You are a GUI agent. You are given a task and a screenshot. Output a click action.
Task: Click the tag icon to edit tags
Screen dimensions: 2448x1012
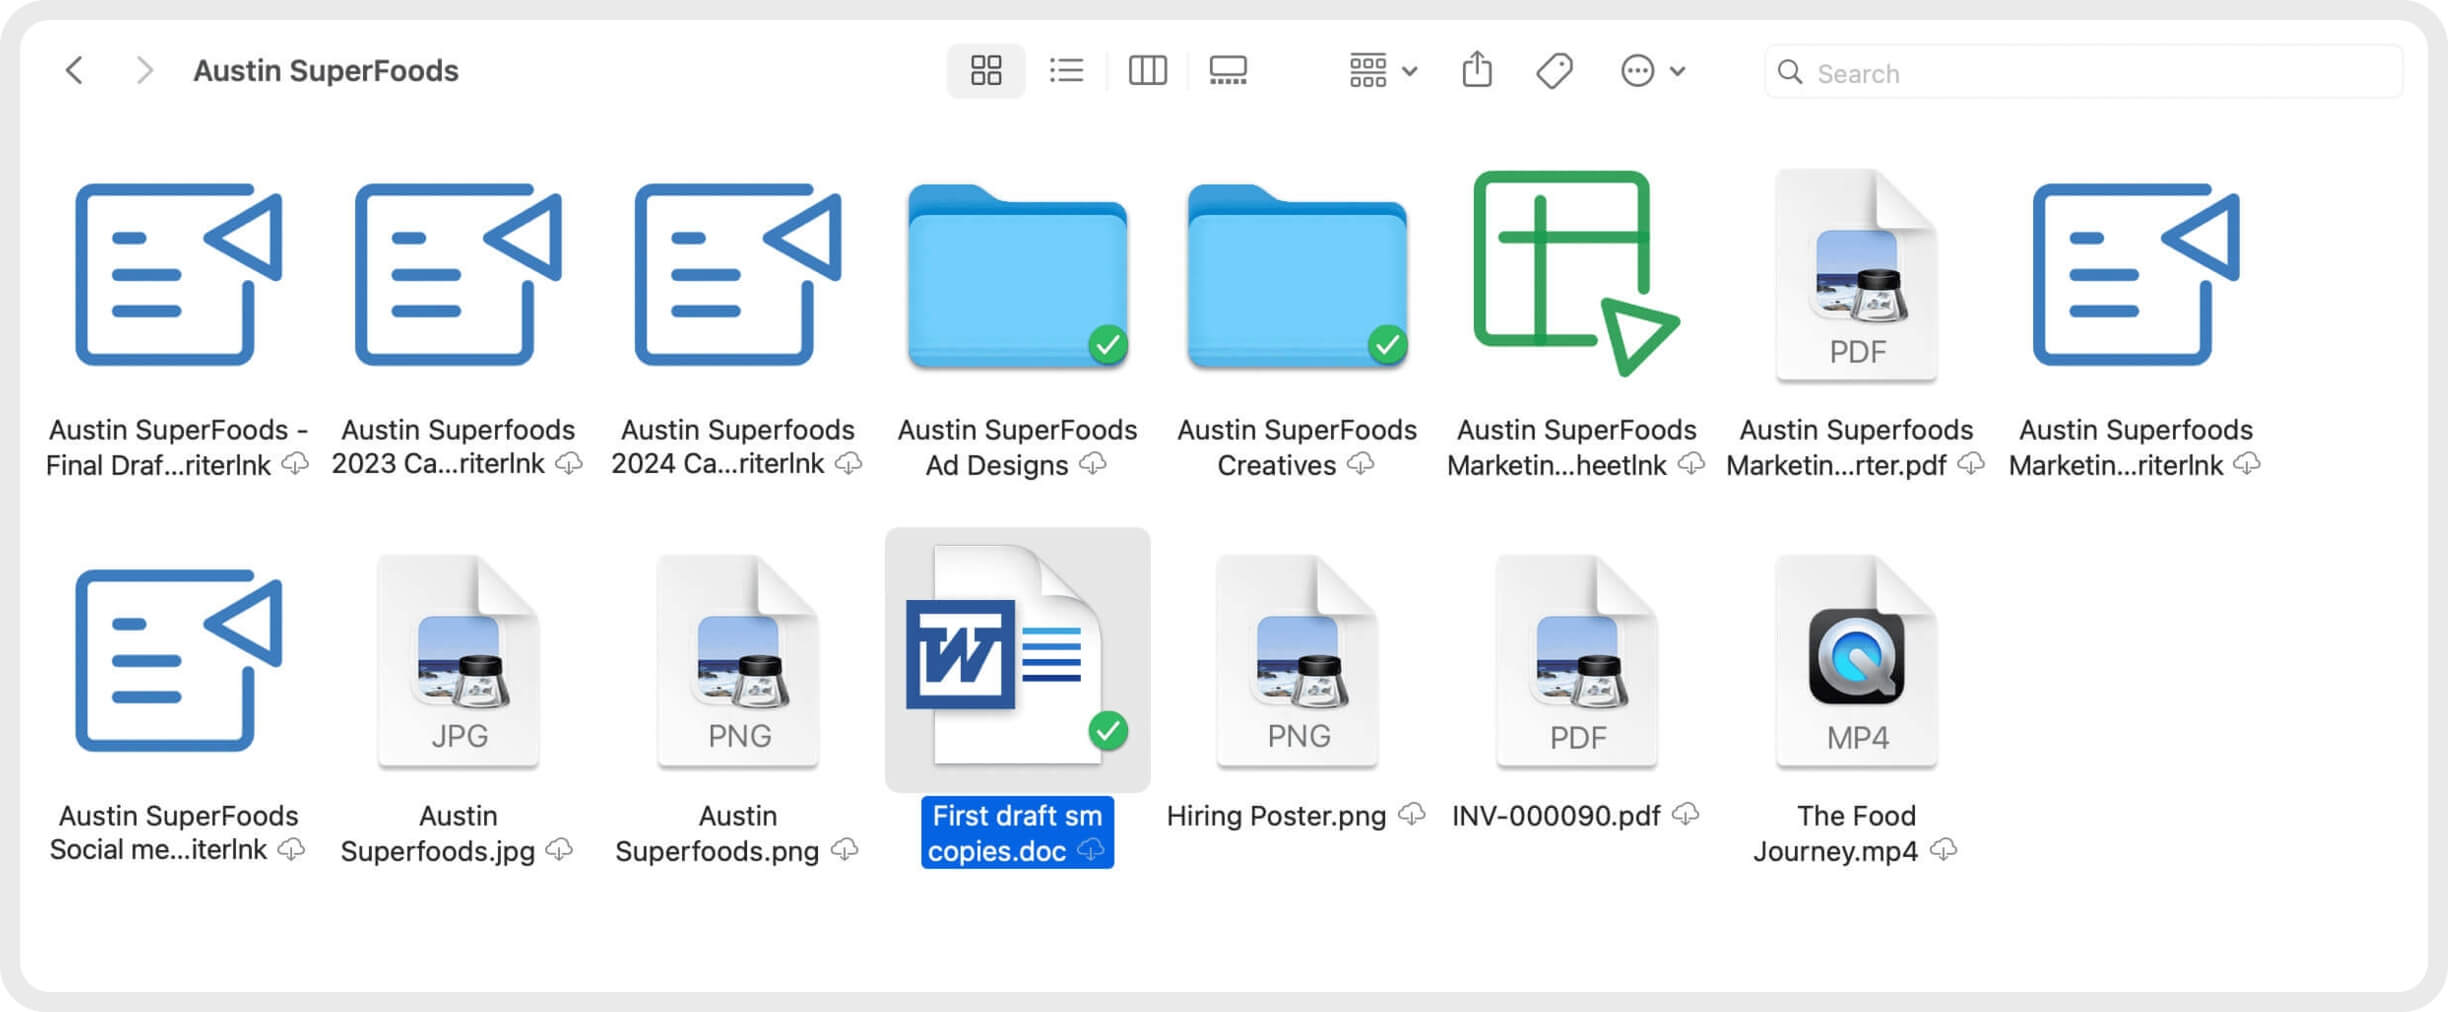click(x=1554, y=71)
